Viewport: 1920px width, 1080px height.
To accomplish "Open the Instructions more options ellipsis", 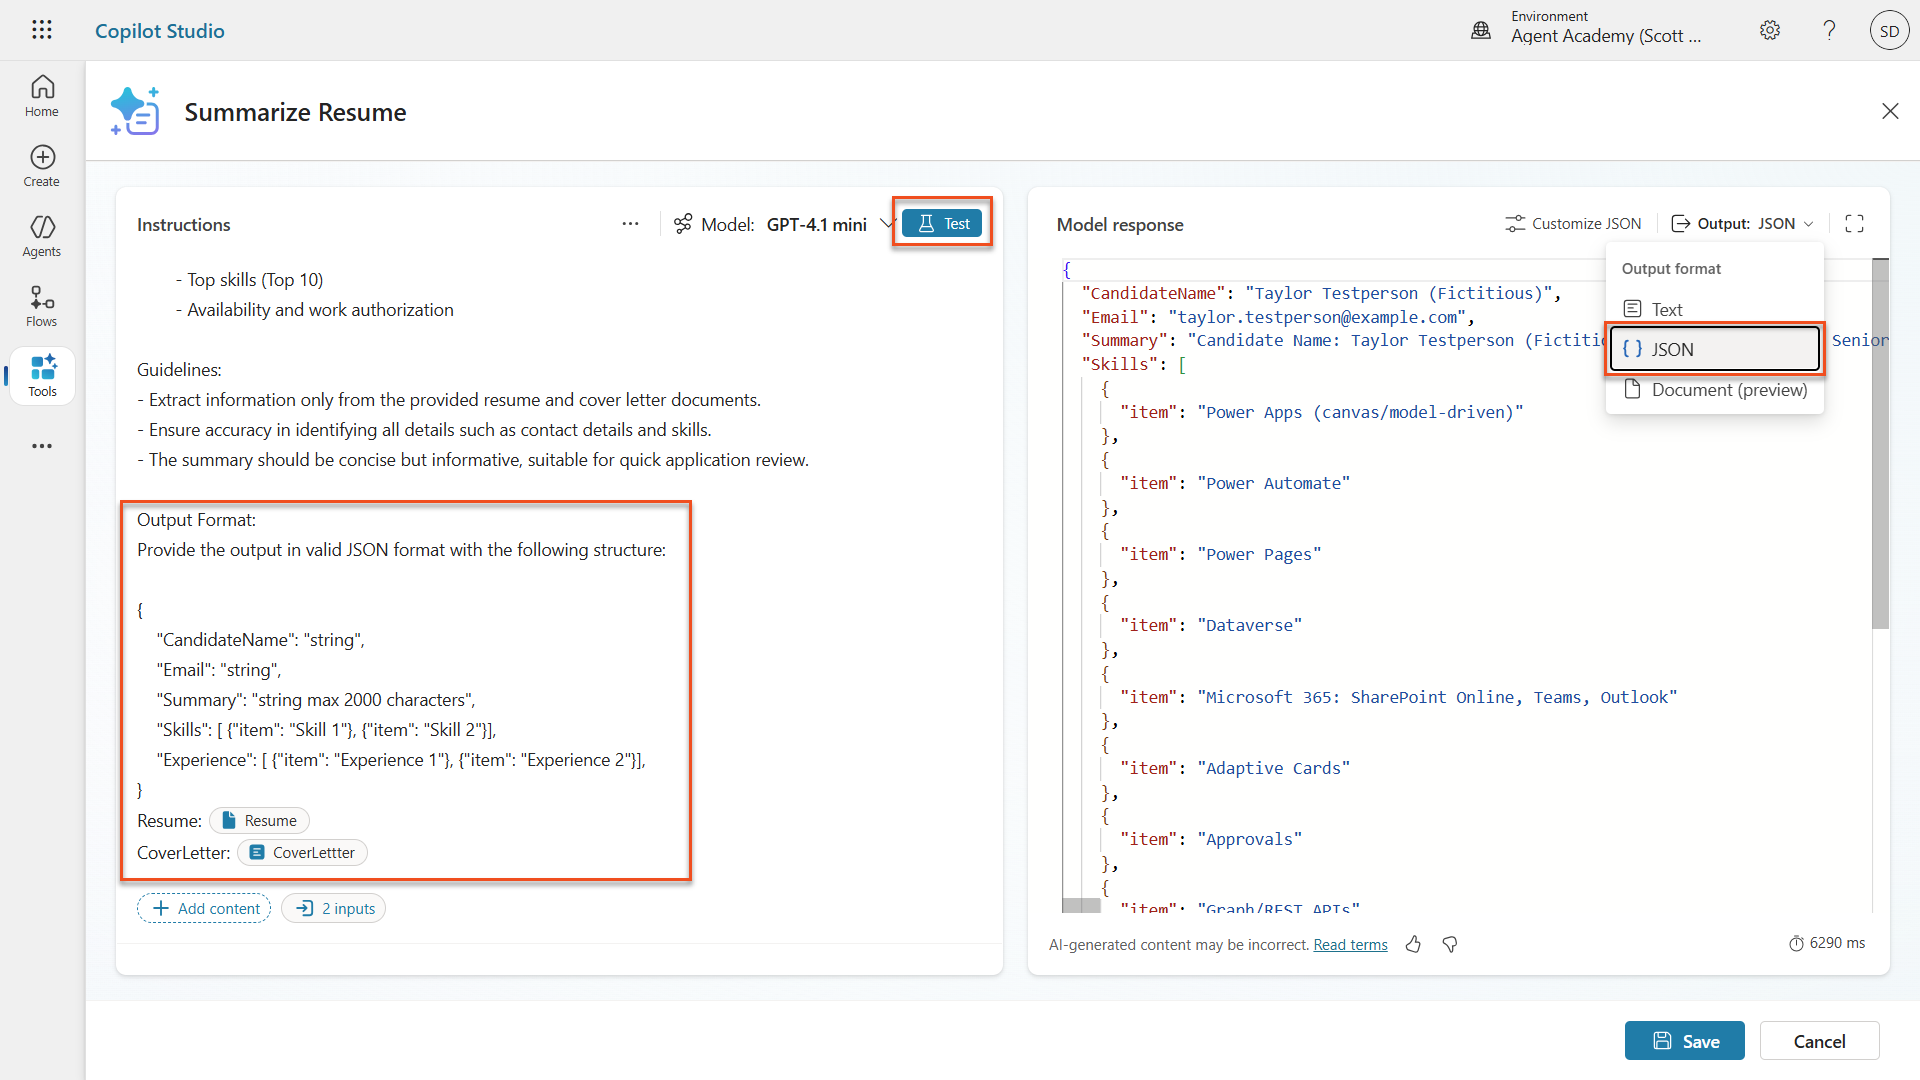I will click(x=630, y=224).
